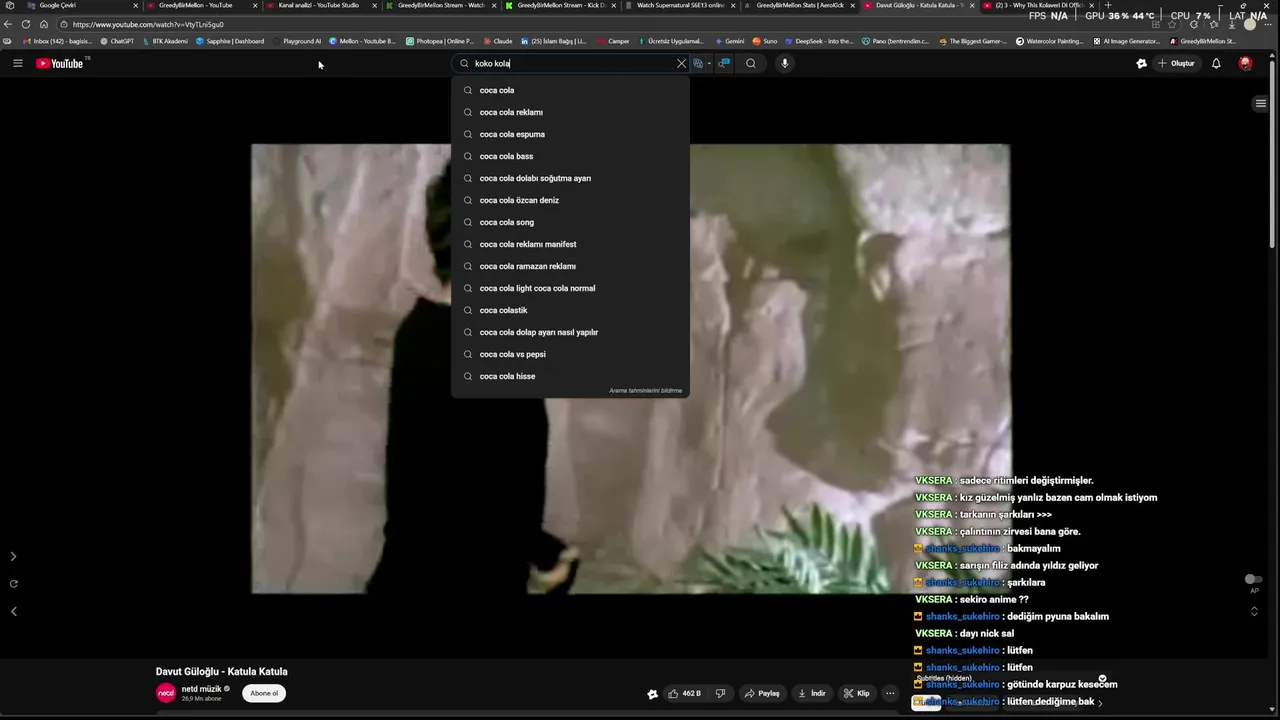Open the browser home button

click(44, 24)
